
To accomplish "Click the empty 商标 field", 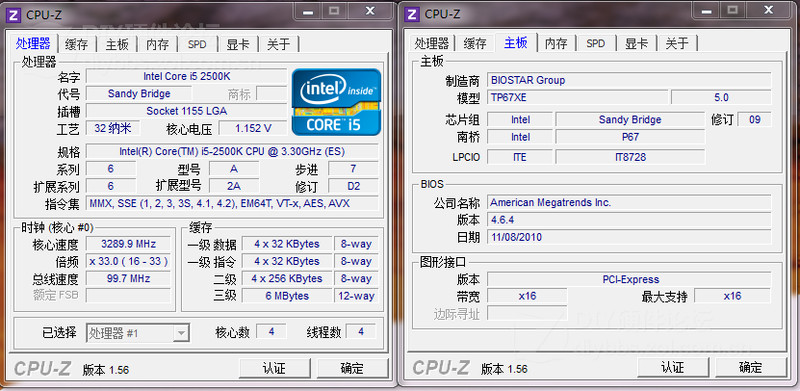I will pyautogui.click(x=271, y=94).
